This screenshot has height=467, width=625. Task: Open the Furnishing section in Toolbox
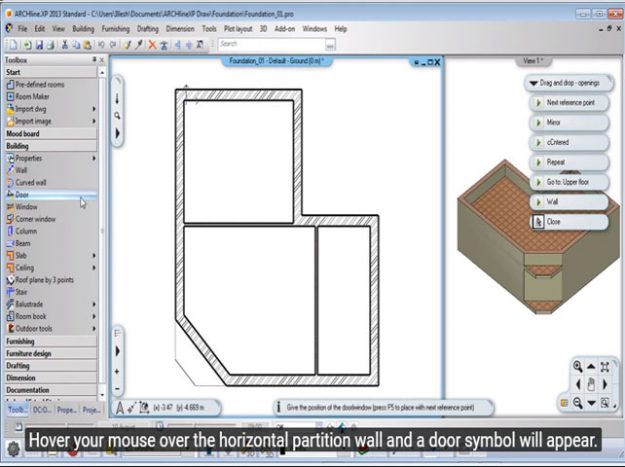click(20, 341)
